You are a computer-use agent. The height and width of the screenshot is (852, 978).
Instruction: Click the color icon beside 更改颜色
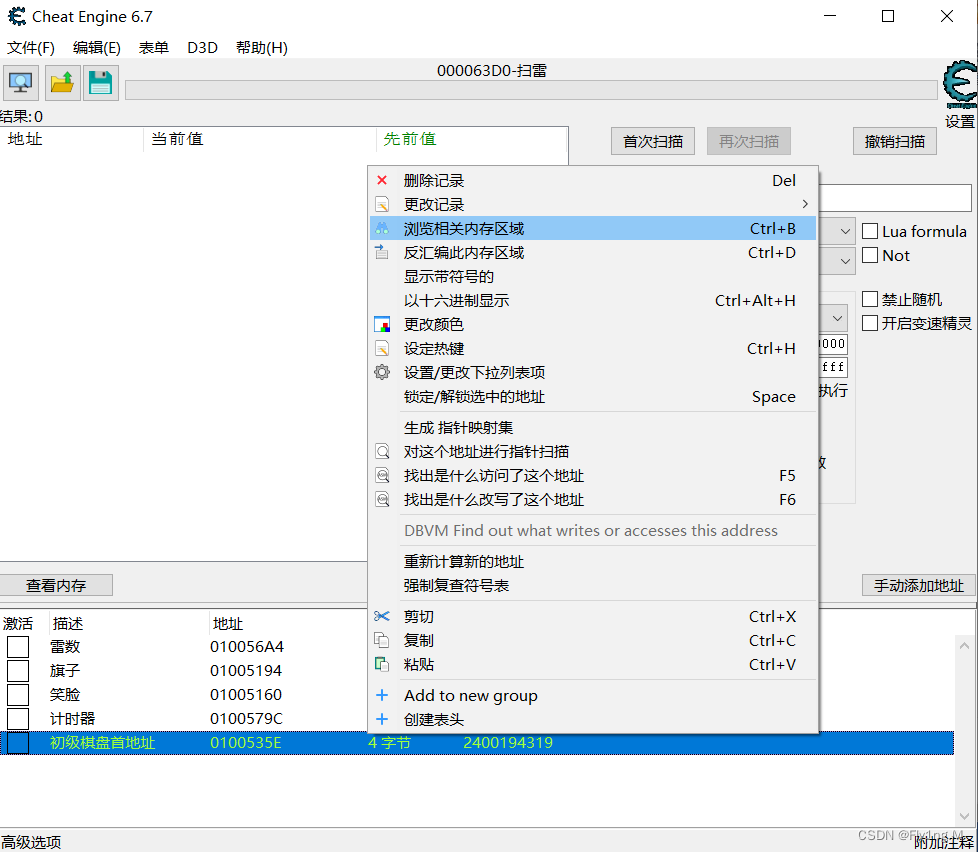(x=381, y=324)
